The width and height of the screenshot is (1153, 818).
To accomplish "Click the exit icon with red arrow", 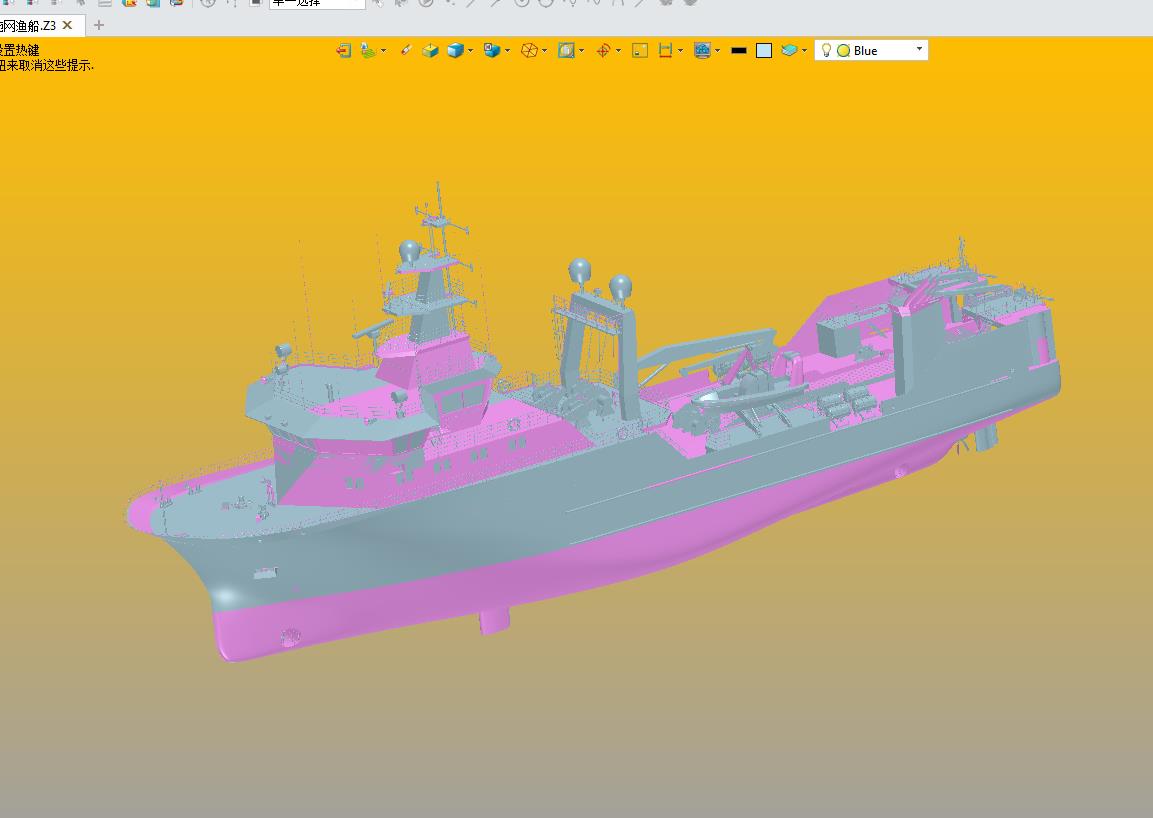I will 343,50.
